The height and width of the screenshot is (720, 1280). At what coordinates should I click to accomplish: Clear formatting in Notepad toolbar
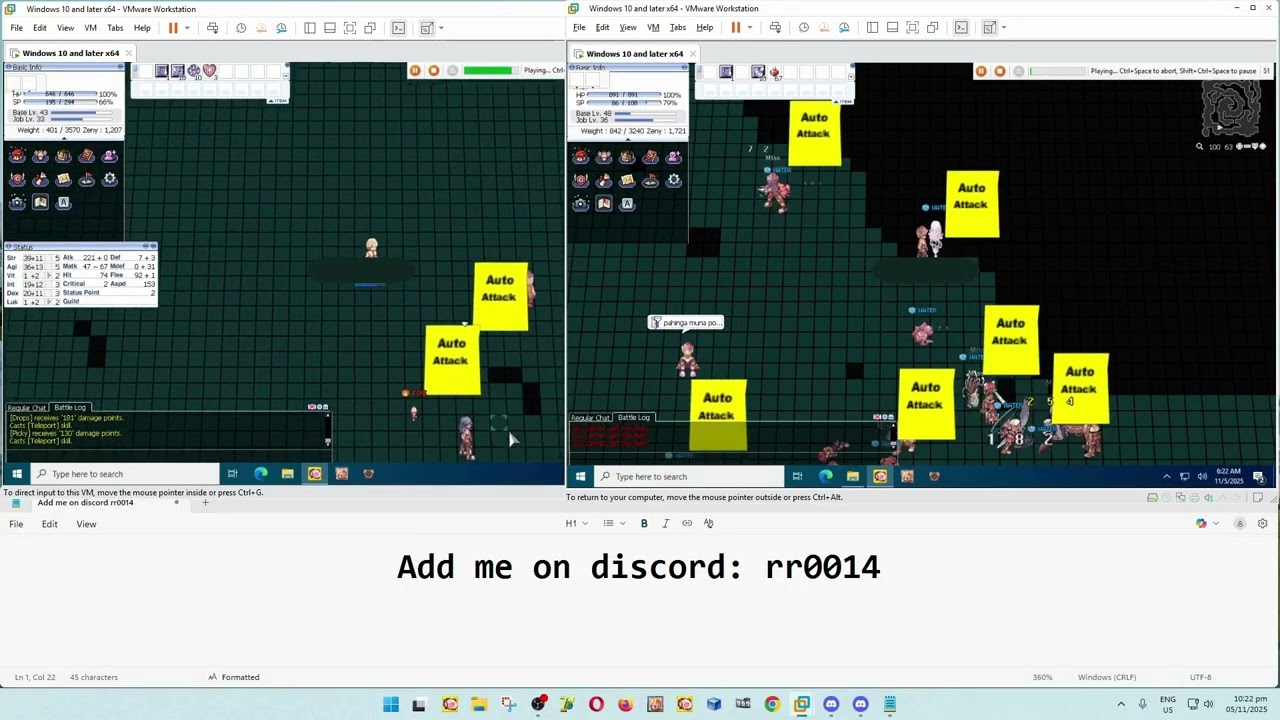coord(709,523)
